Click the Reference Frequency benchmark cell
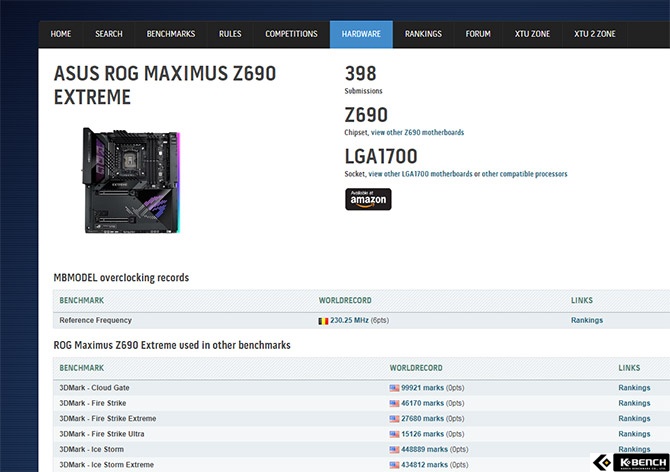This screenshot has height=472, width=670. click(95, 320)
